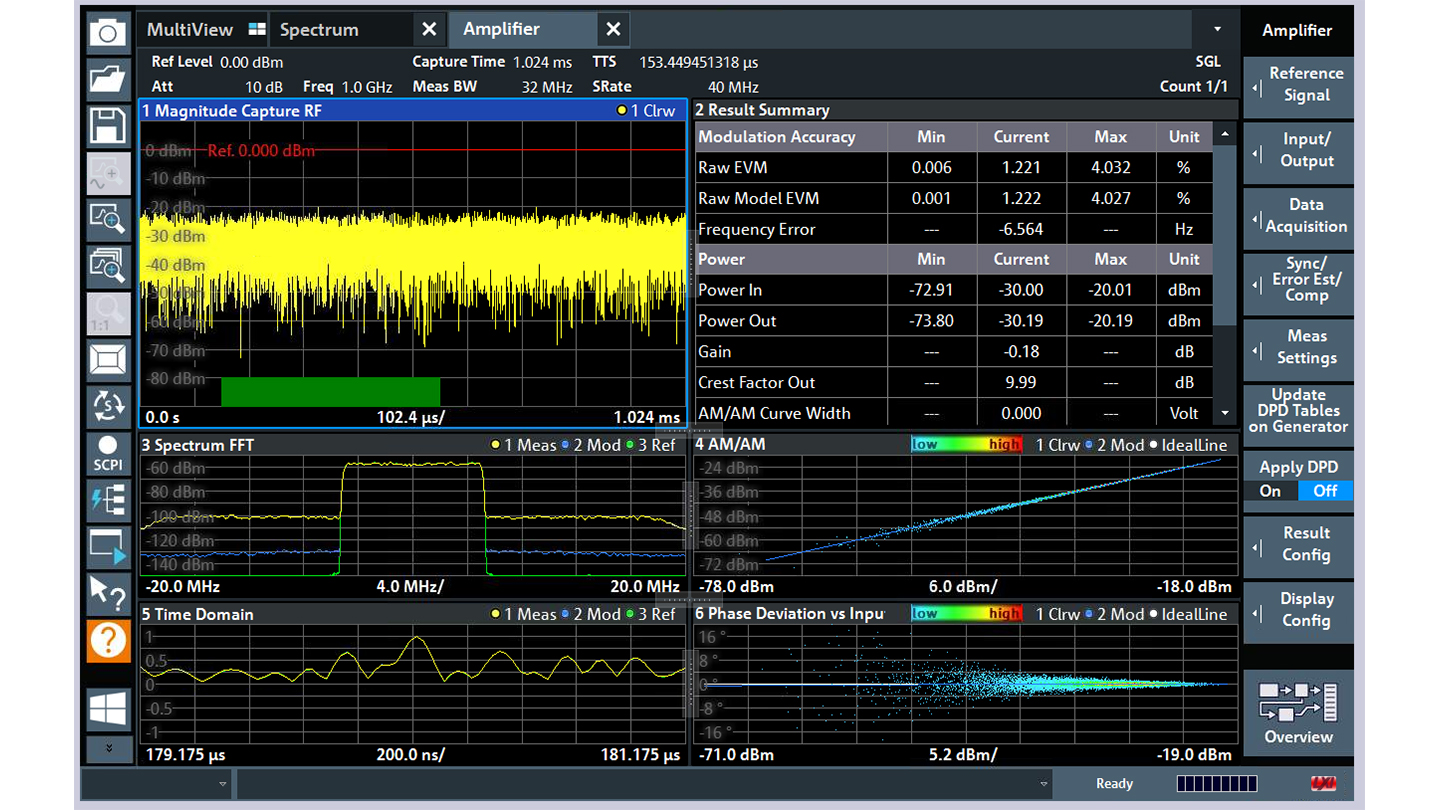
Task: Turn Apply DPD On
Action: [1270, 491]
